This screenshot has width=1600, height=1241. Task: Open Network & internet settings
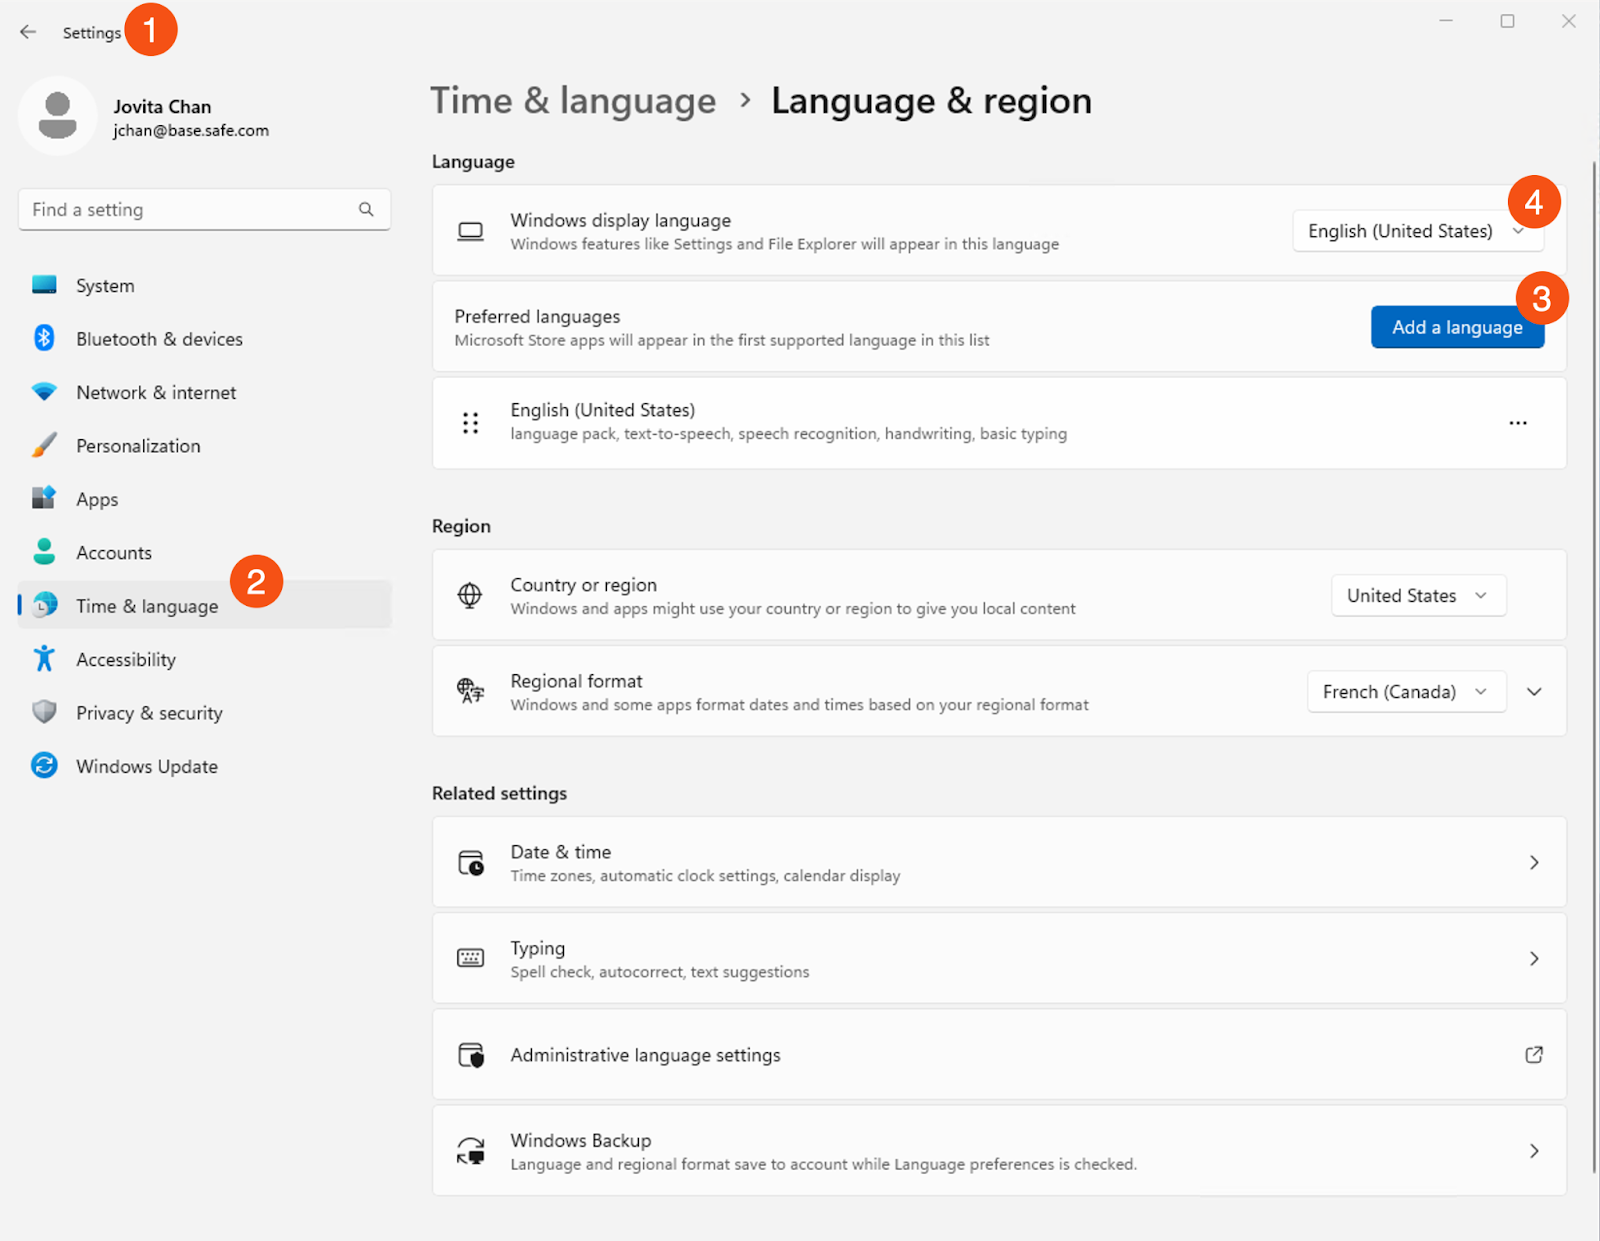pyautogui.click(x=204, y=392)
